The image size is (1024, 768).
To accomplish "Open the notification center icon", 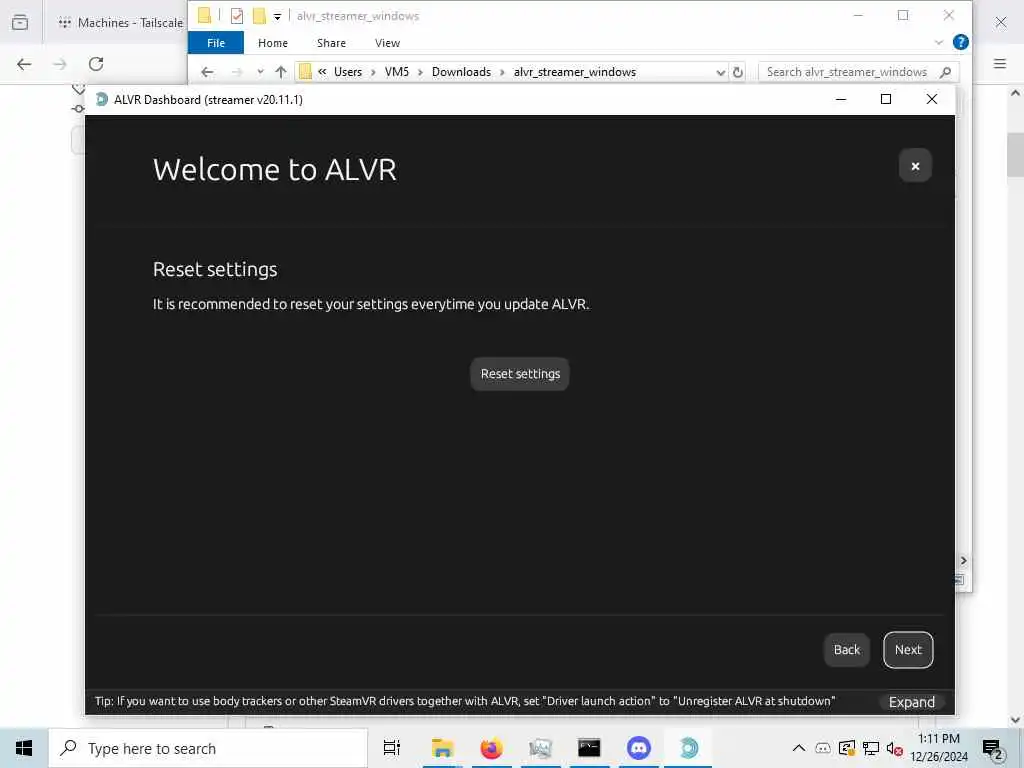I will coord(993,749).
